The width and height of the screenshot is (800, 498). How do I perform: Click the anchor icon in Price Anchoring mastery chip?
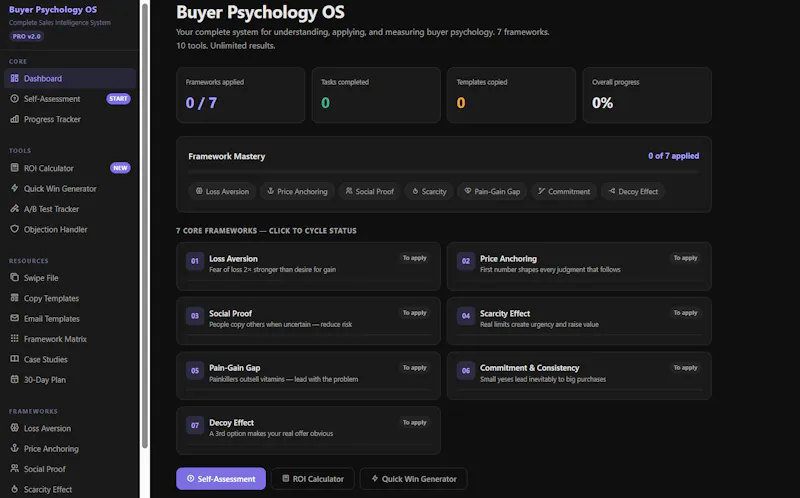(270, 191)
